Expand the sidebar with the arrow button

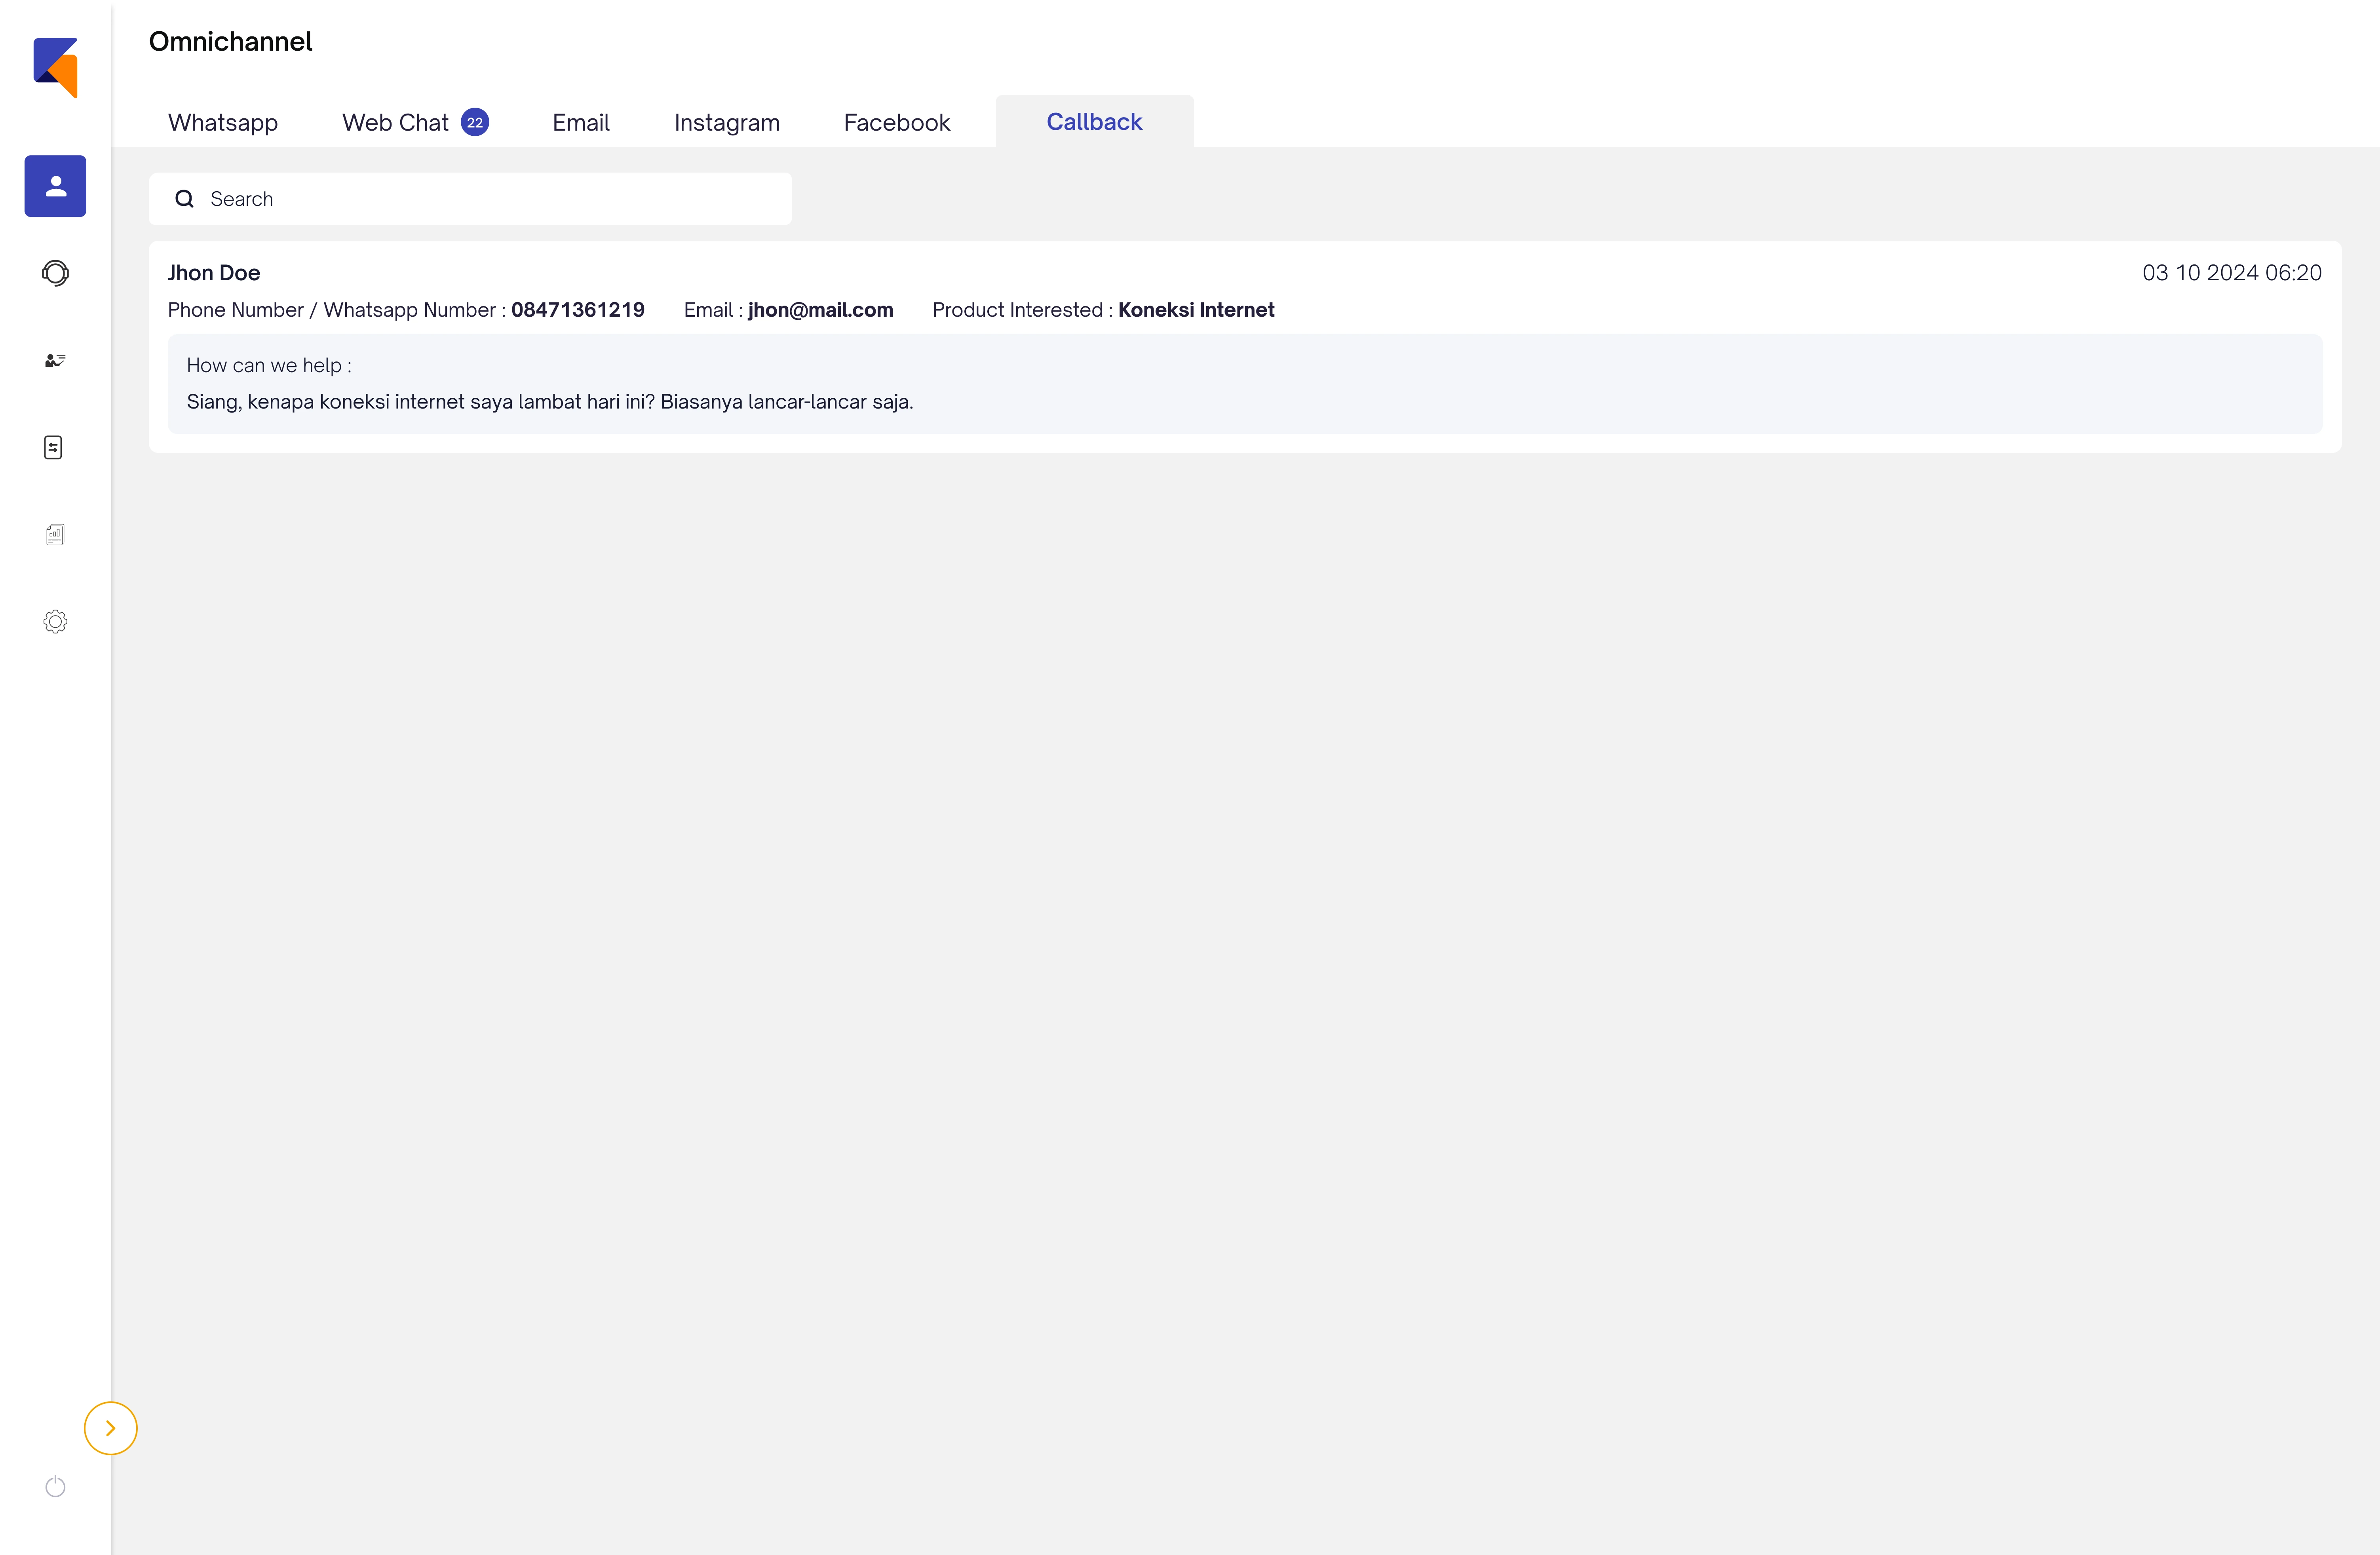110,1428
